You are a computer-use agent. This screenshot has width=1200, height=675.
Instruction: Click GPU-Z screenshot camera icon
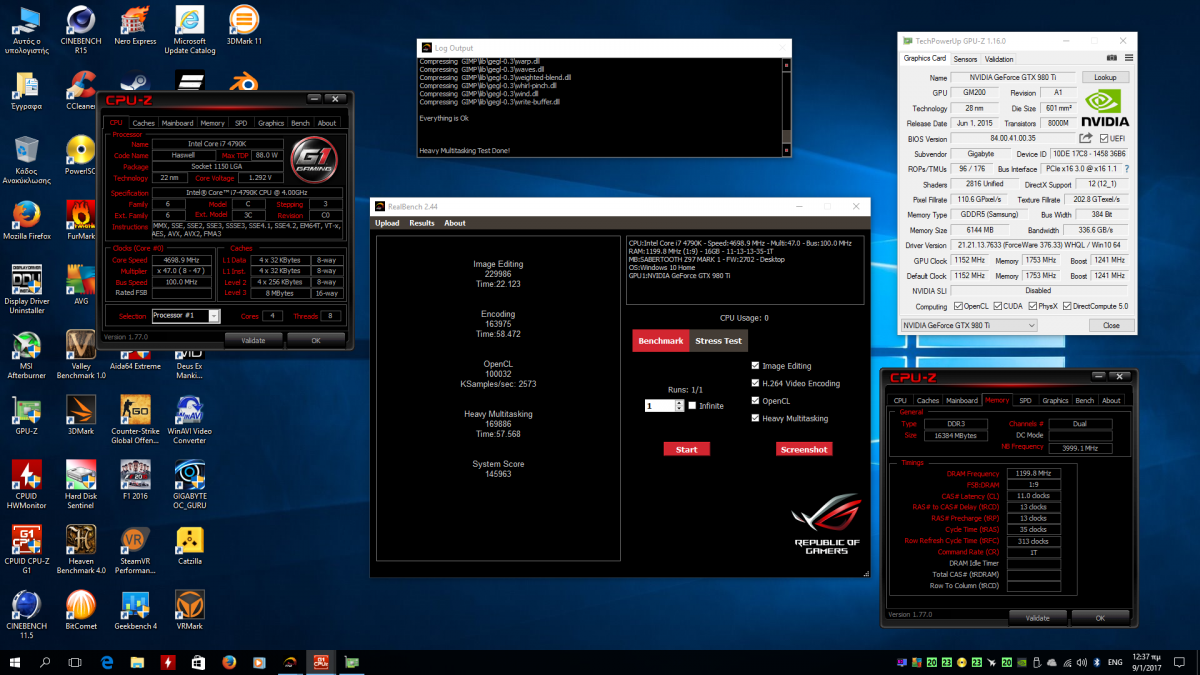click(1111, 59)
